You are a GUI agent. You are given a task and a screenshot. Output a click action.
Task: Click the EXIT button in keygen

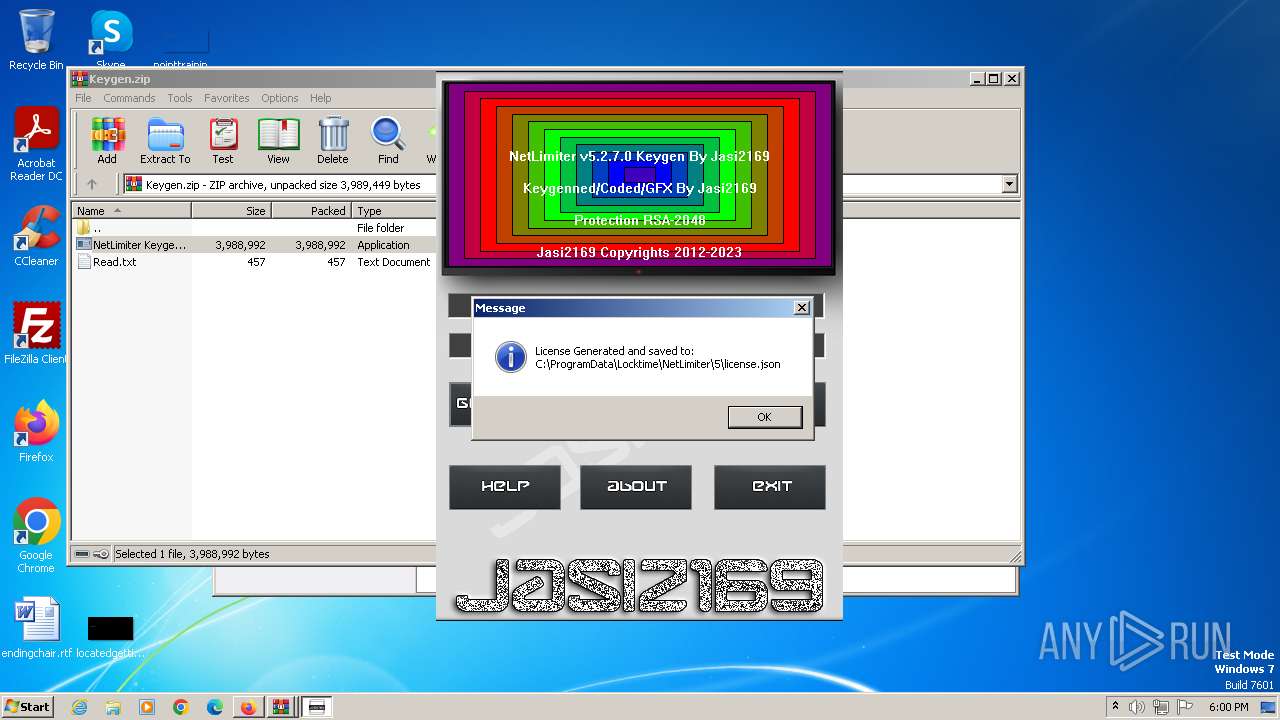770,487
